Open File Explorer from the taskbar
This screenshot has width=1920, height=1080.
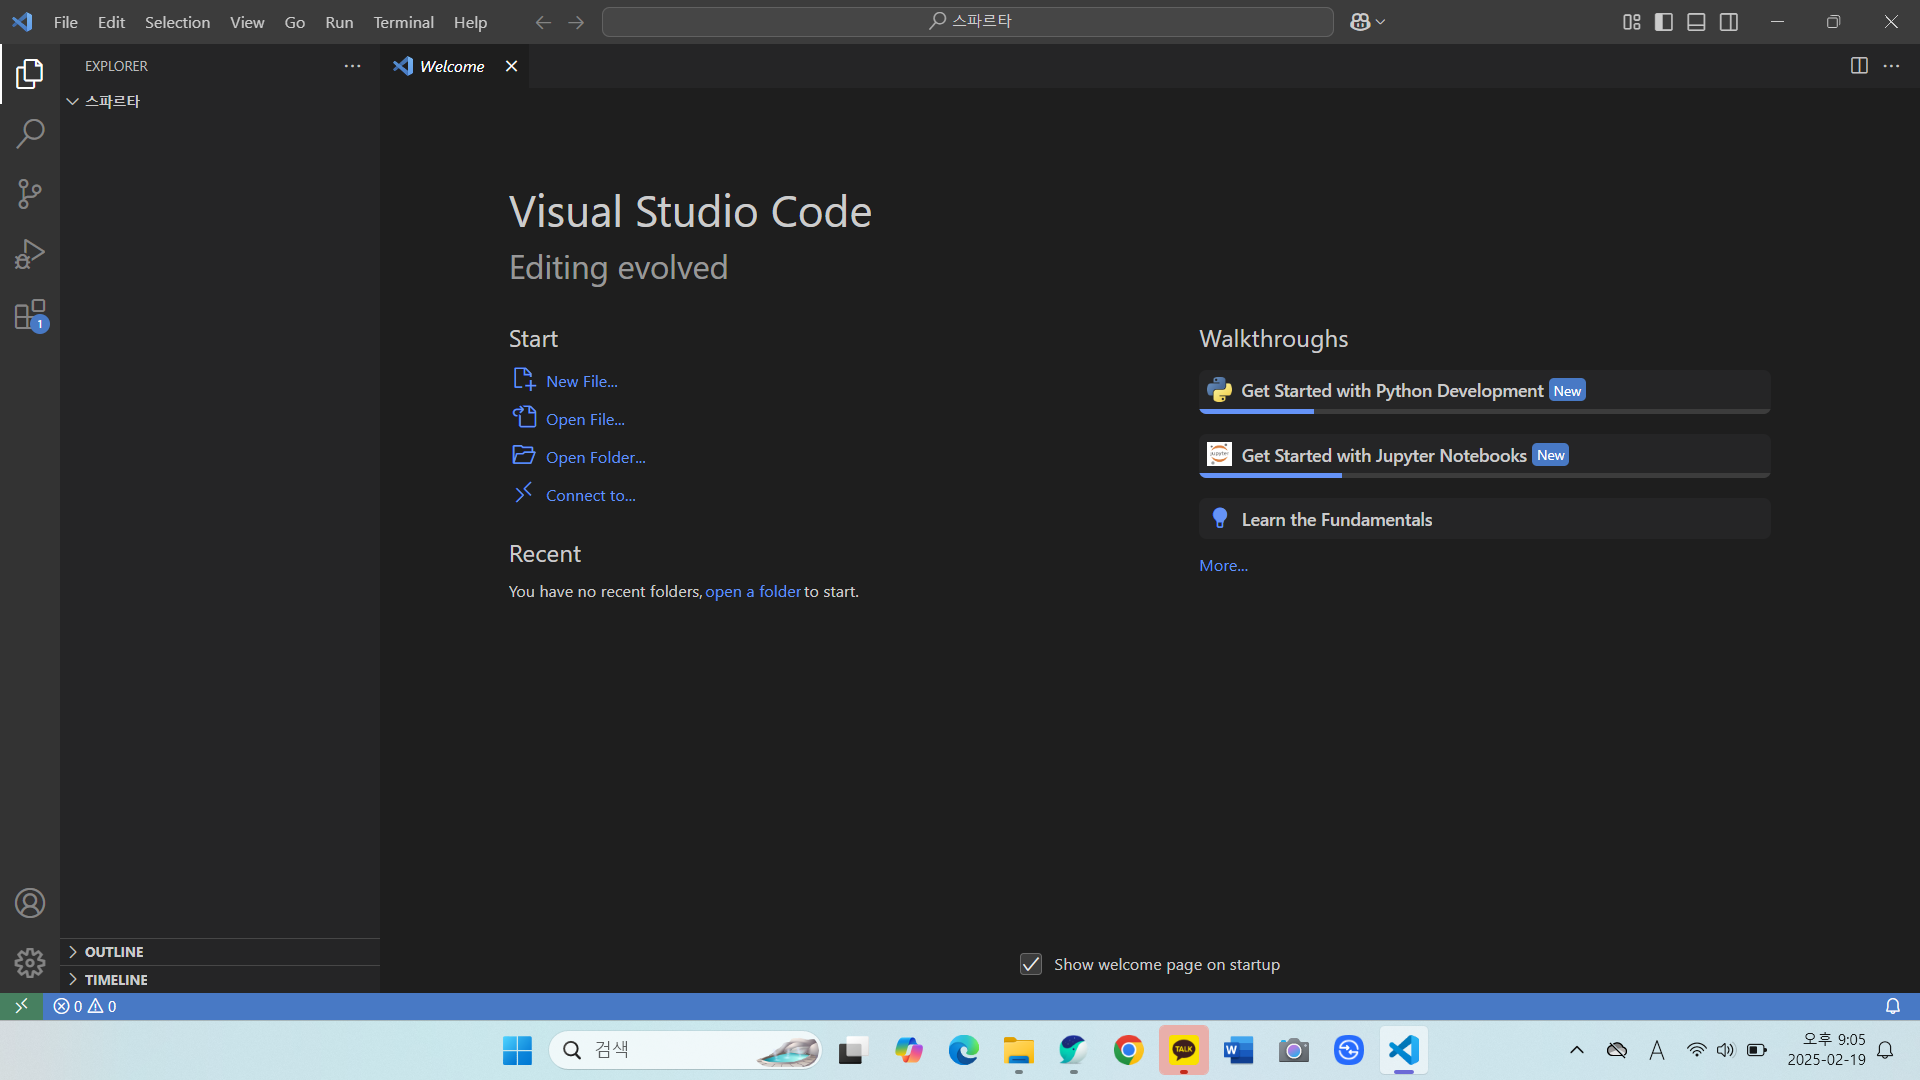[x=1018, y=1050]
